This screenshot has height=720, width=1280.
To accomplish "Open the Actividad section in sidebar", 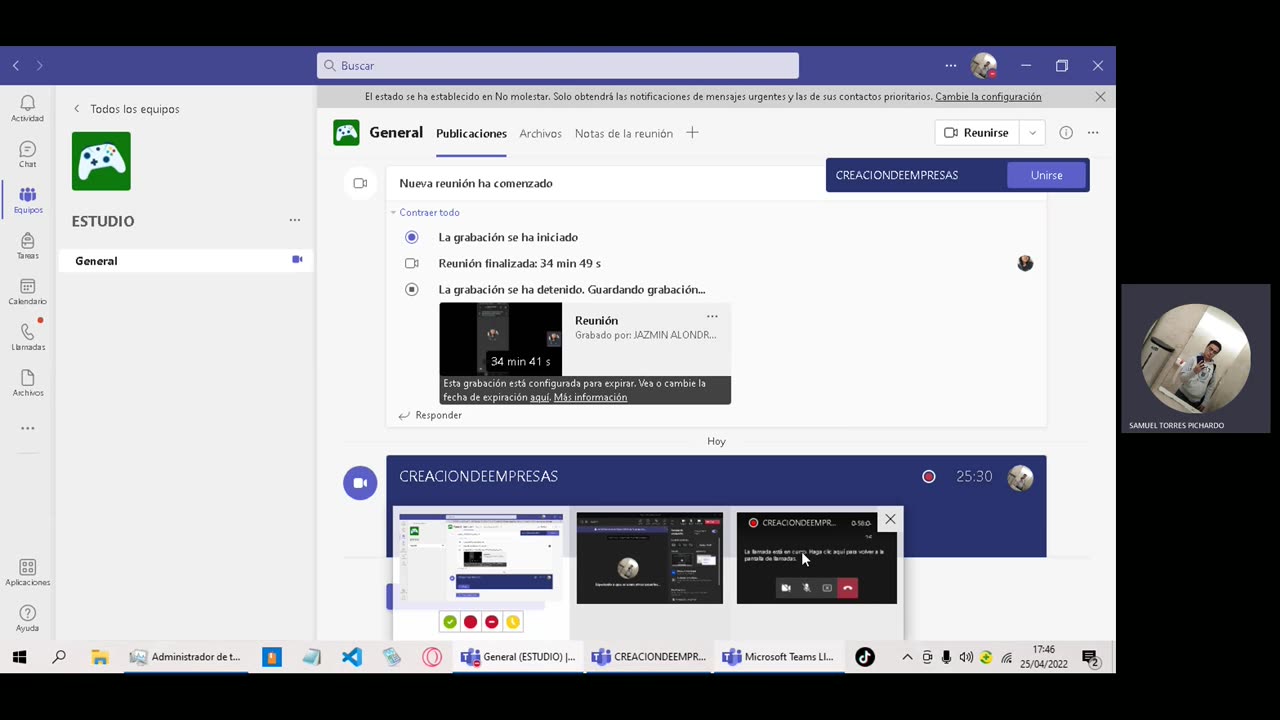I will [x=27, y=108].
